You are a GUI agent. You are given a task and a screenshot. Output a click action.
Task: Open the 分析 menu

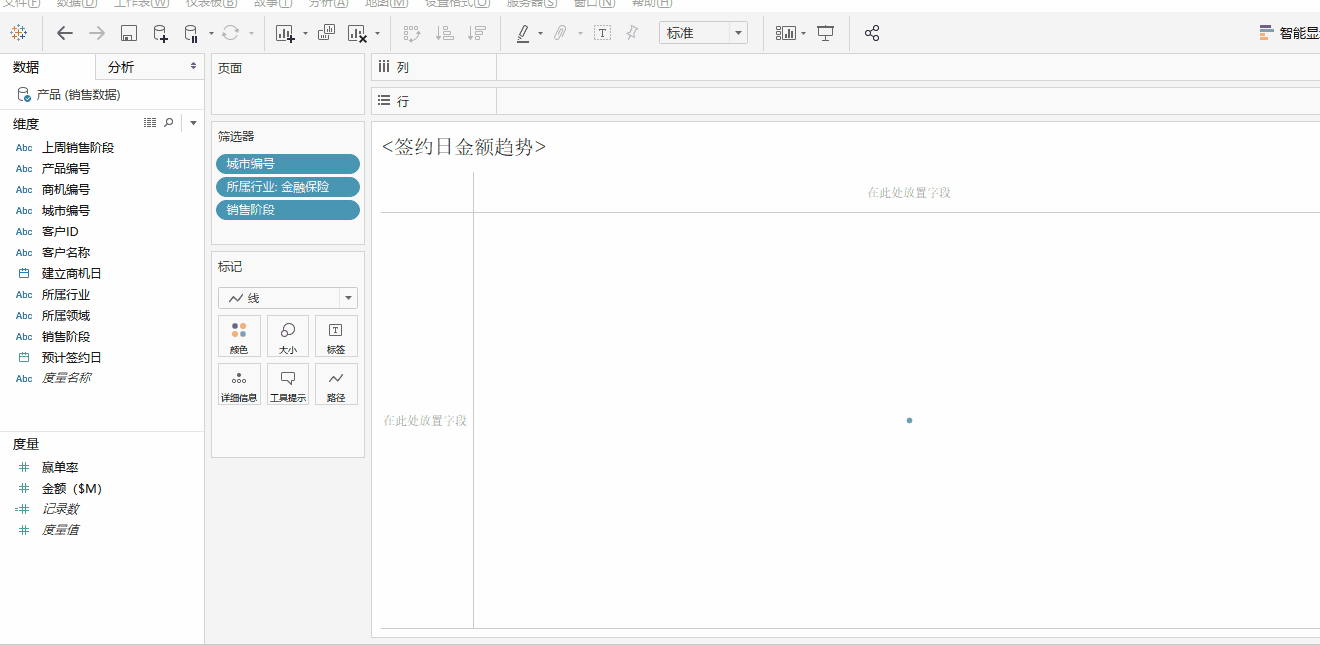click(x=327, y=3)
